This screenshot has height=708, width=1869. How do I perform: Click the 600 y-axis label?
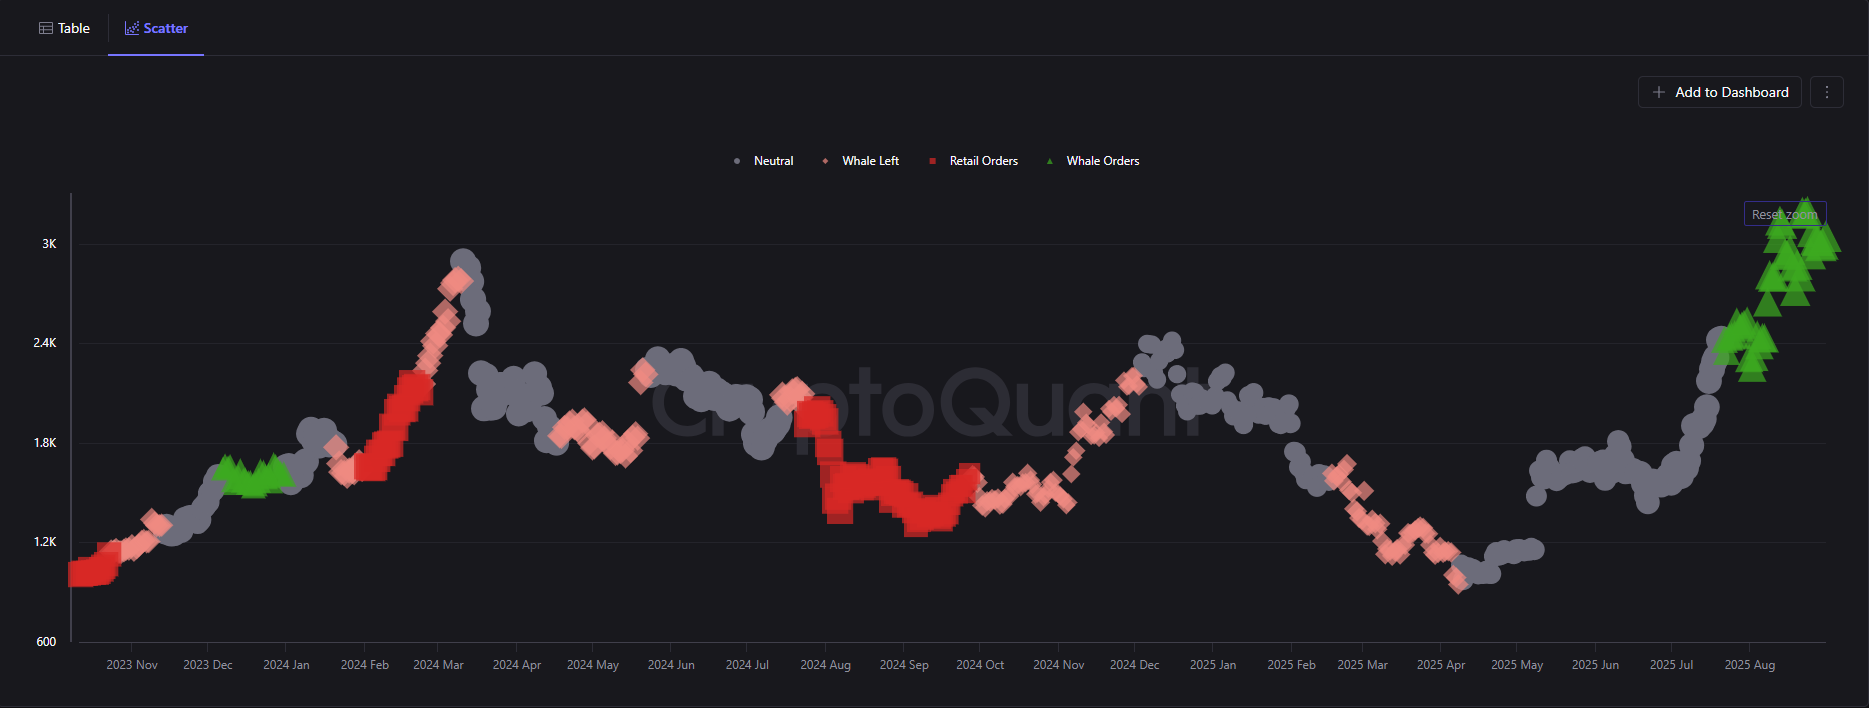click(46, 642)
